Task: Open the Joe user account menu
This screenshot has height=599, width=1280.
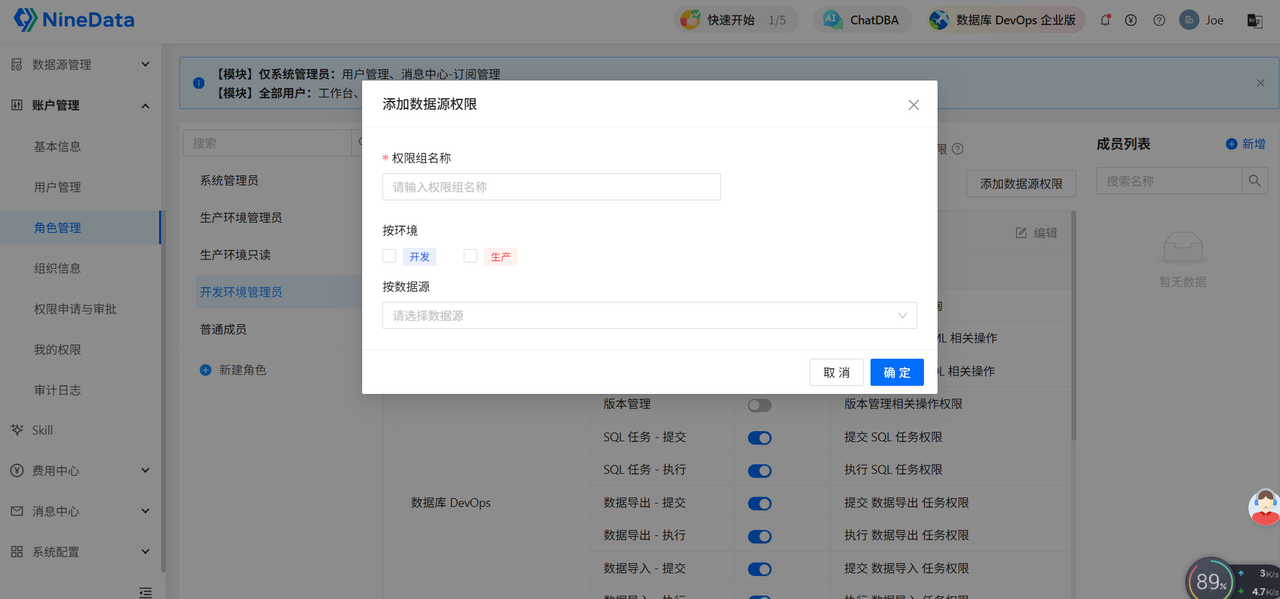Action: pos(1202,20)
